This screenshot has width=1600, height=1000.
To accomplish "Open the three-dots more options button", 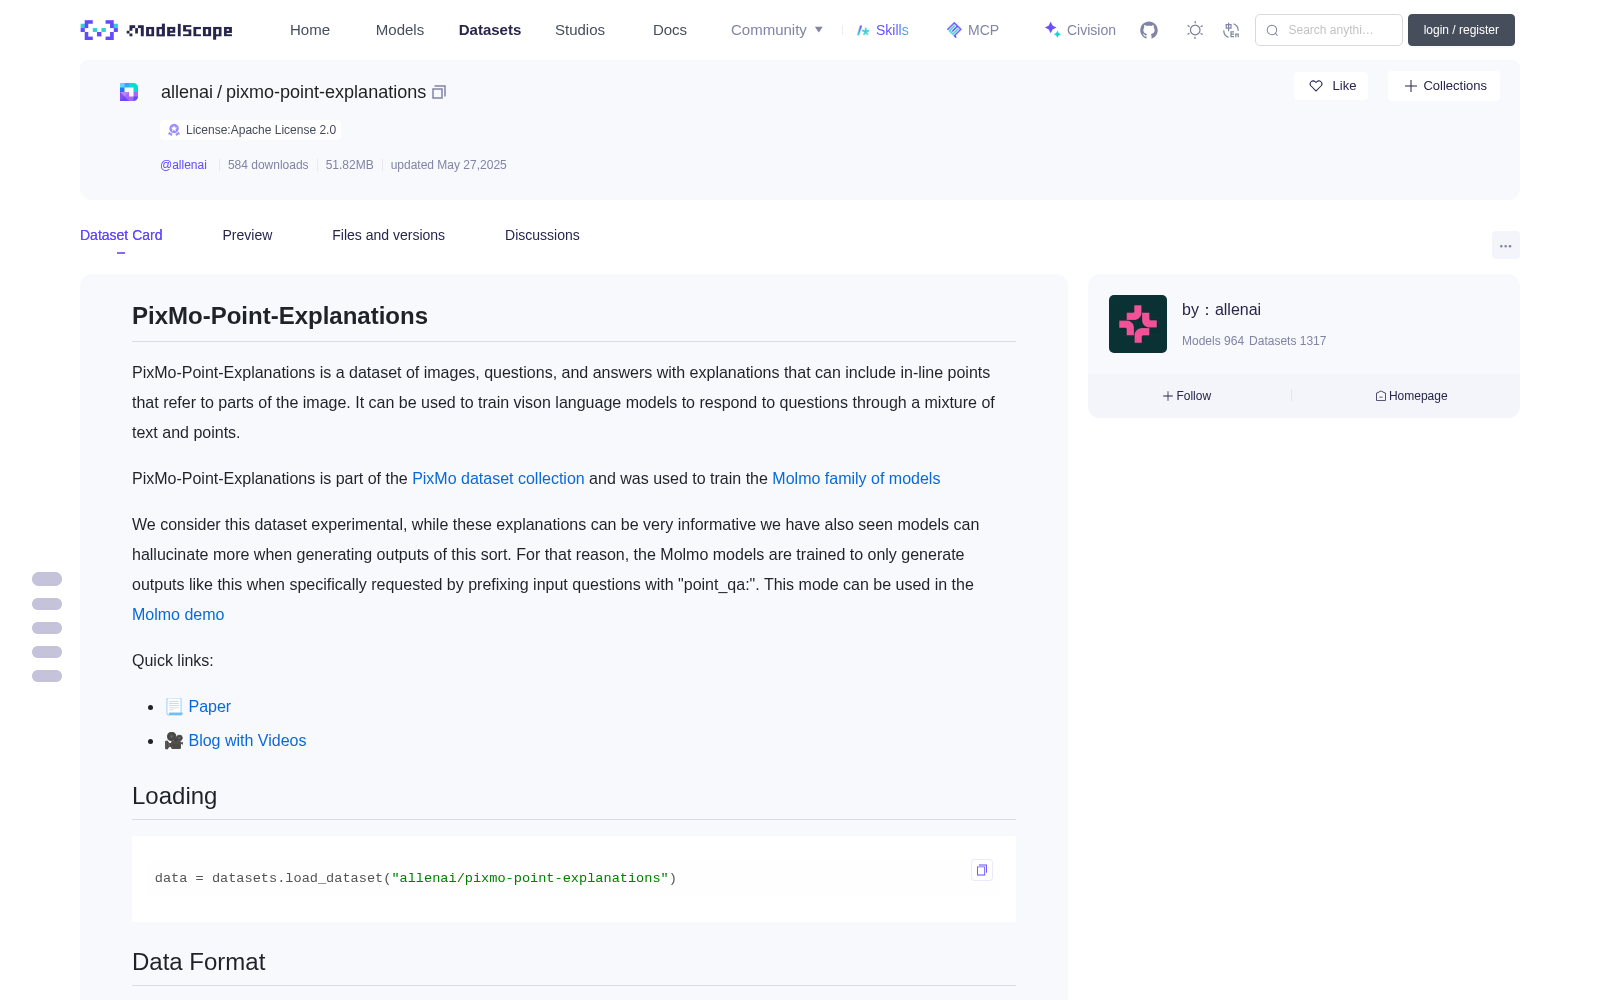I will tap(1506, 245).
